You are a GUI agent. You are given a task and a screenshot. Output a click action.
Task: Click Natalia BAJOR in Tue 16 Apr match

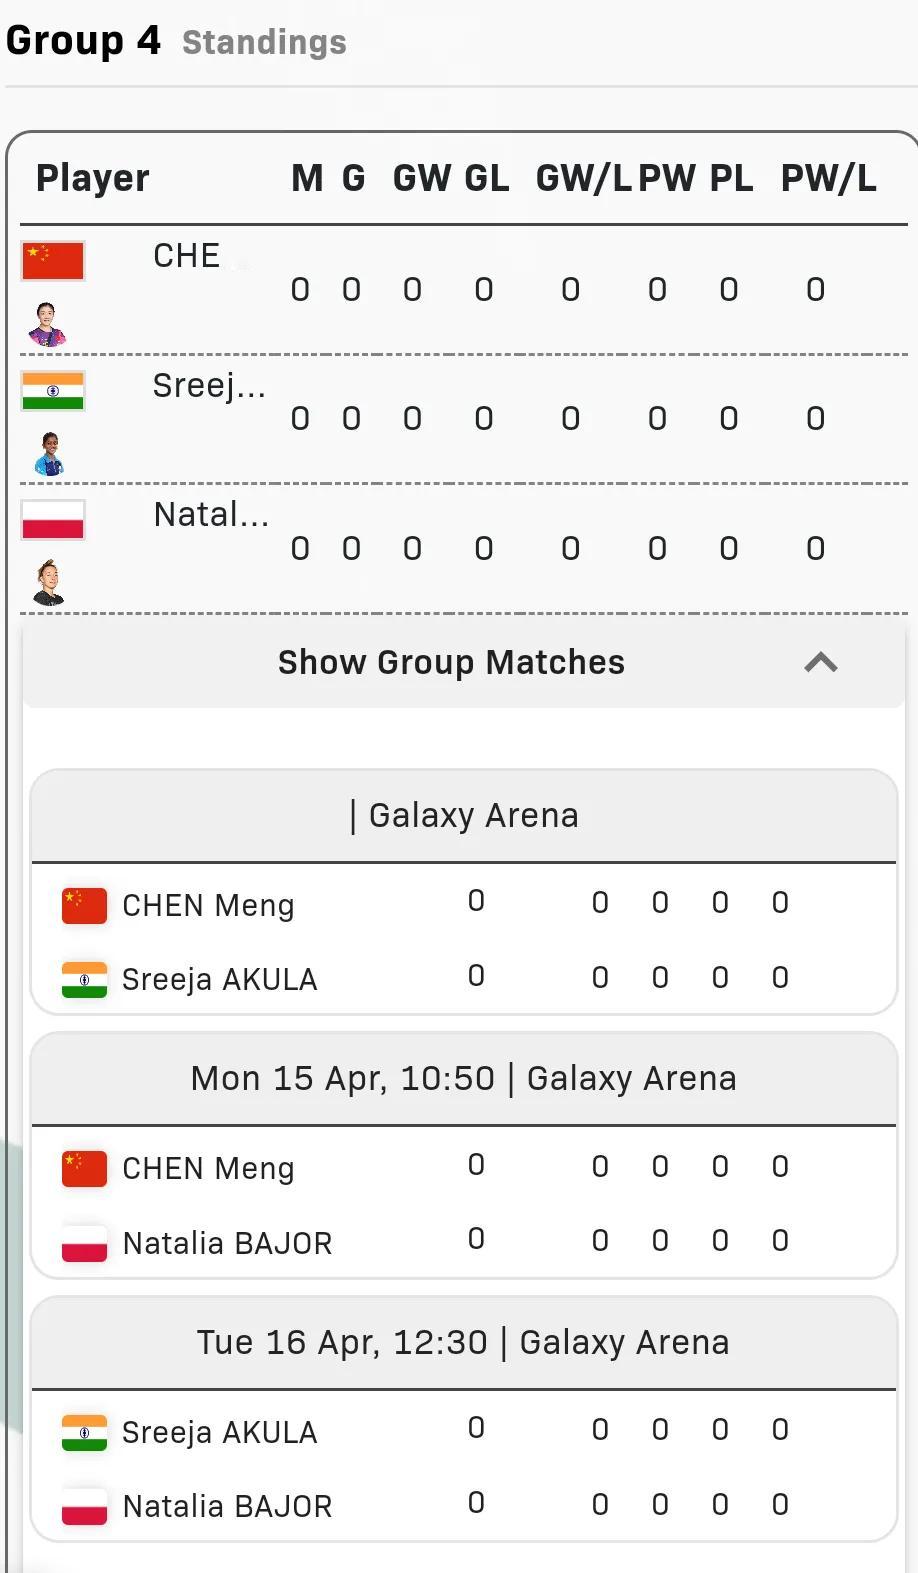click(227, 1506)
